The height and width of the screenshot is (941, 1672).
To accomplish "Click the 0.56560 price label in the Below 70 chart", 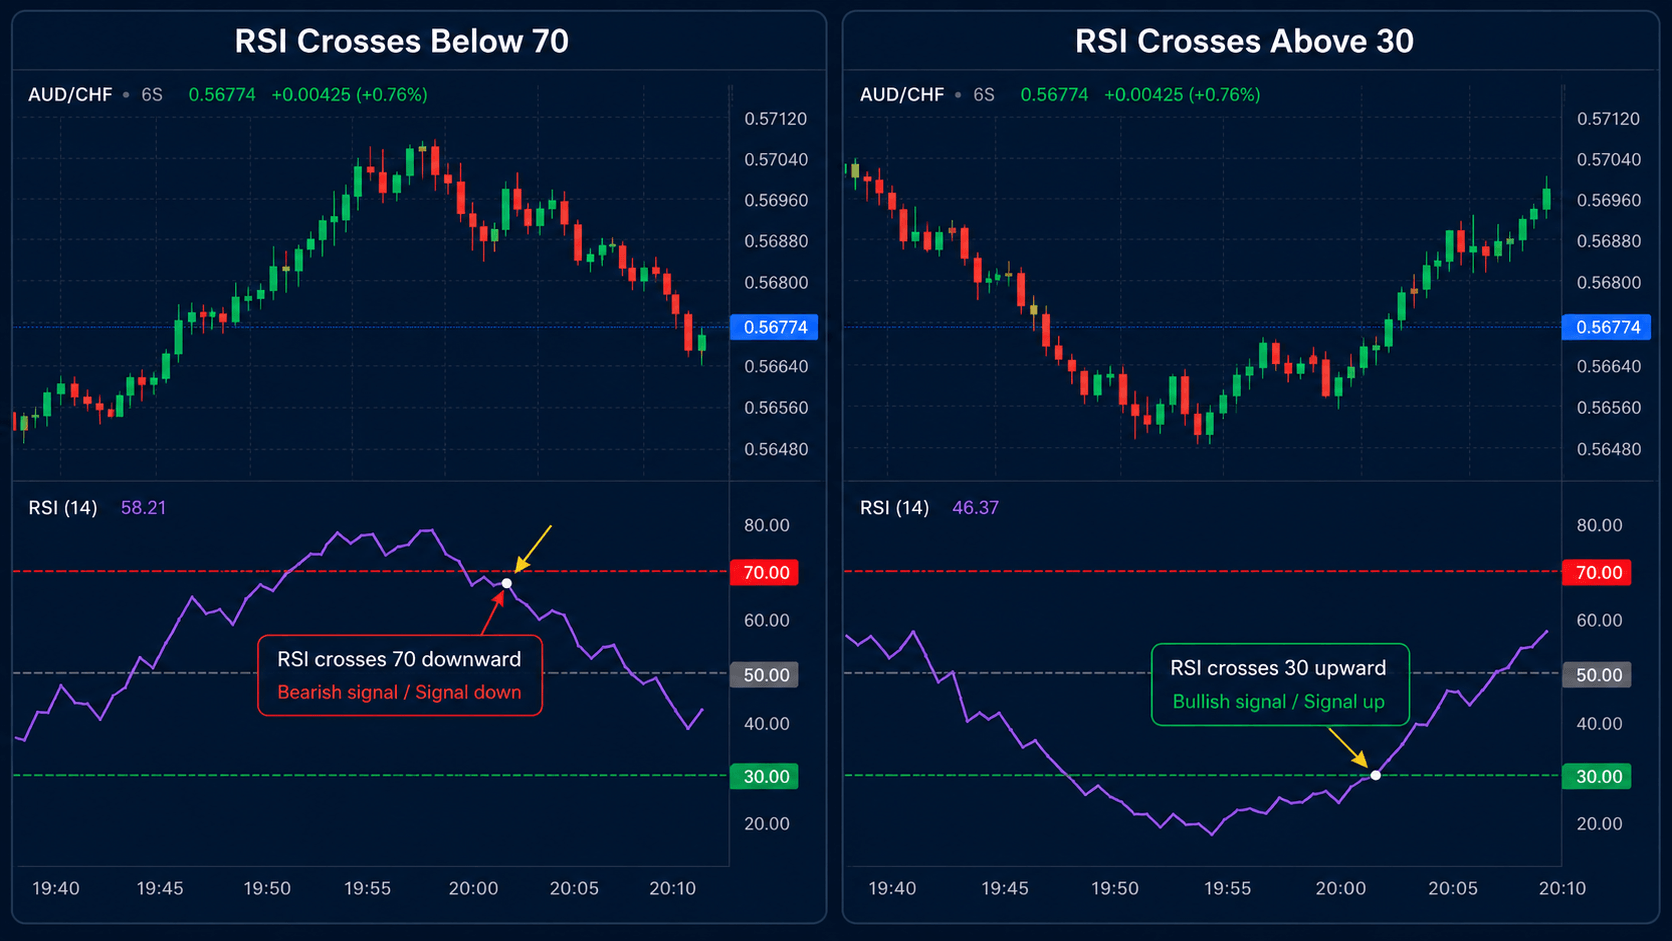I will [x=775, y=408].
